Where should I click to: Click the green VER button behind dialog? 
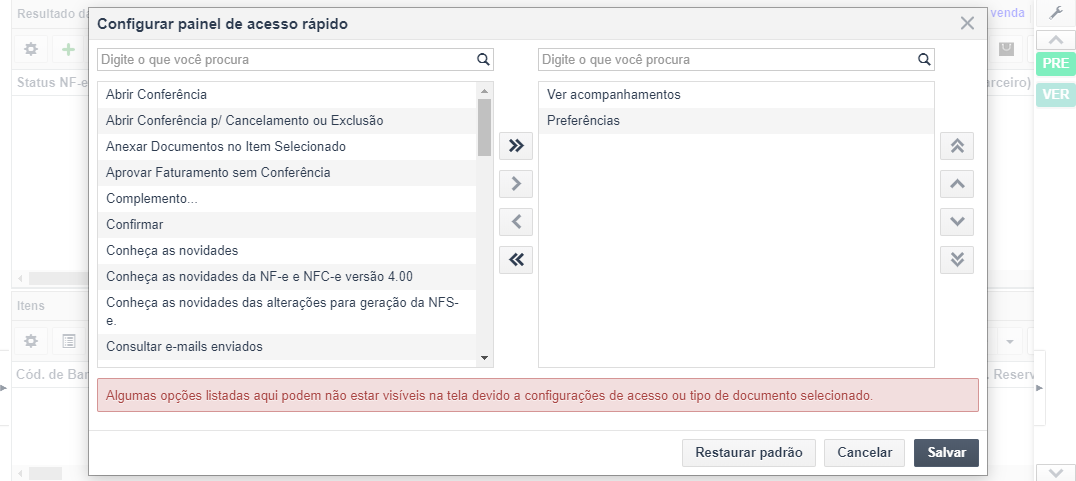[x=1055, y=95]
